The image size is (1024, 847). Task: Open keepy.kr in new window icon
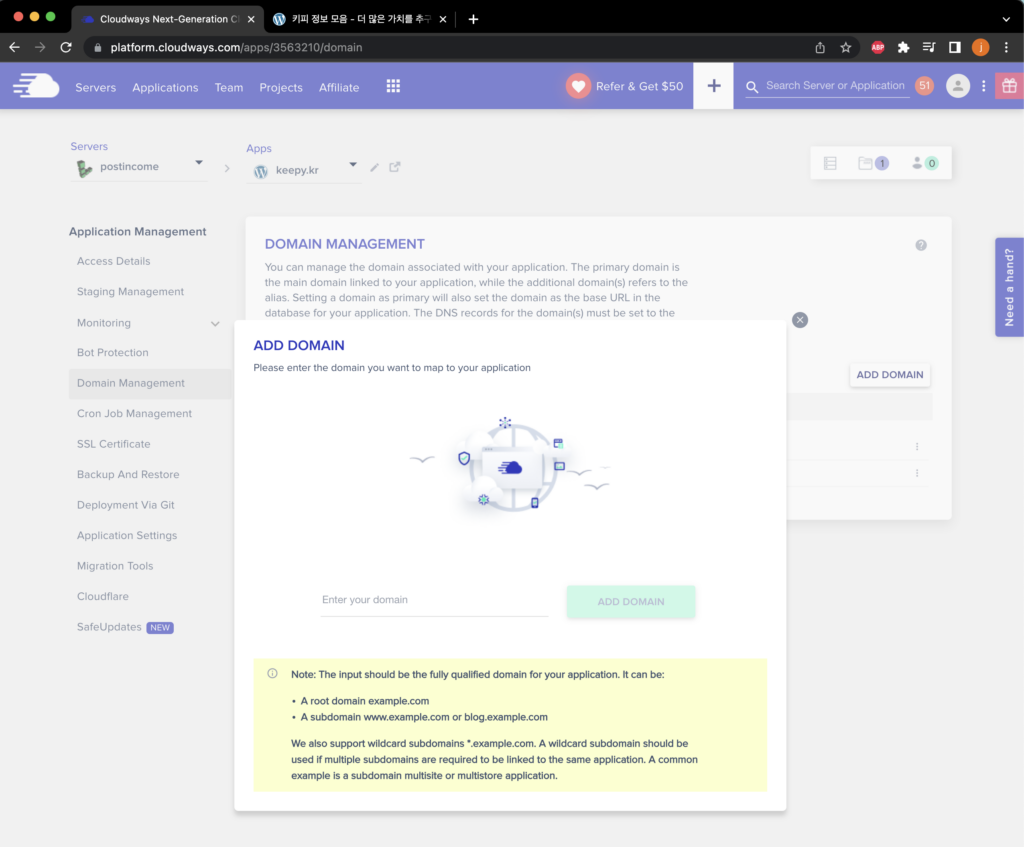click(394, 167)
